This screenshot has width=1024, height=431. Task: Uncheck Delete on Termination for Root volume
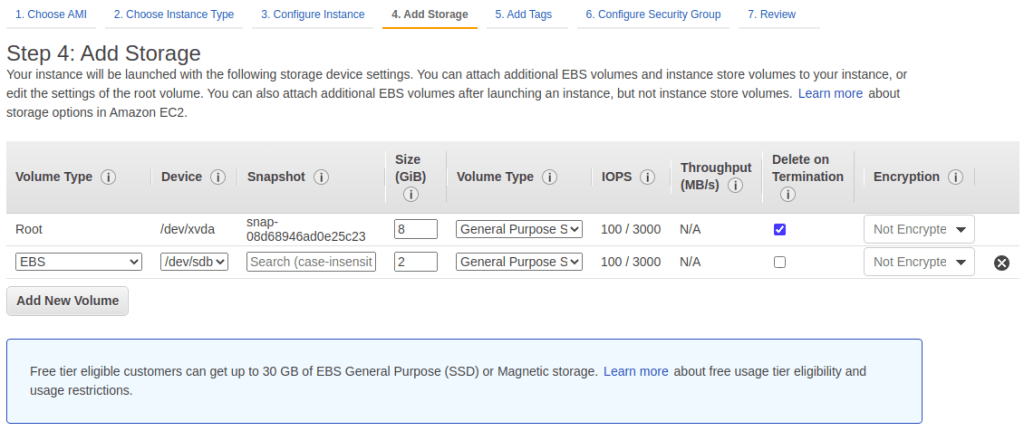click(x=780, y=229)
